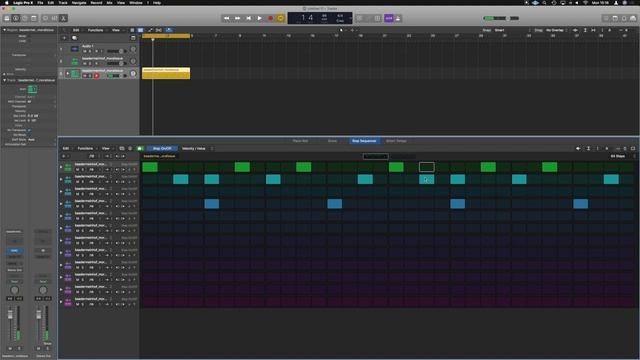Toggle the first green step in top row
This screenshot has height=360, width=640.
[150, 167]
